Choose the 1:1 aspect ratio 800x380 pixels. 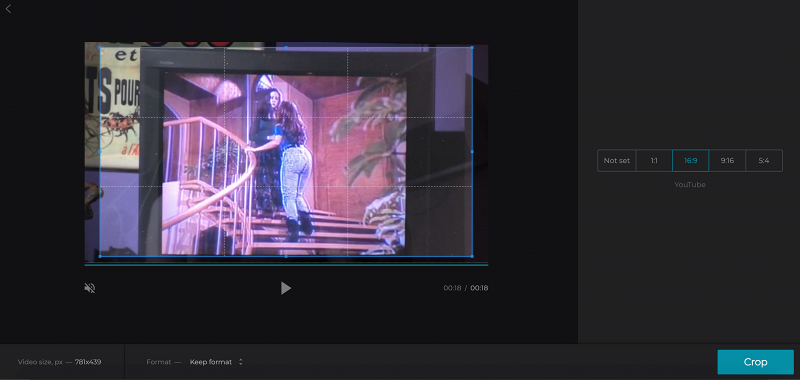pyautogui.click(x=654, y=161)
